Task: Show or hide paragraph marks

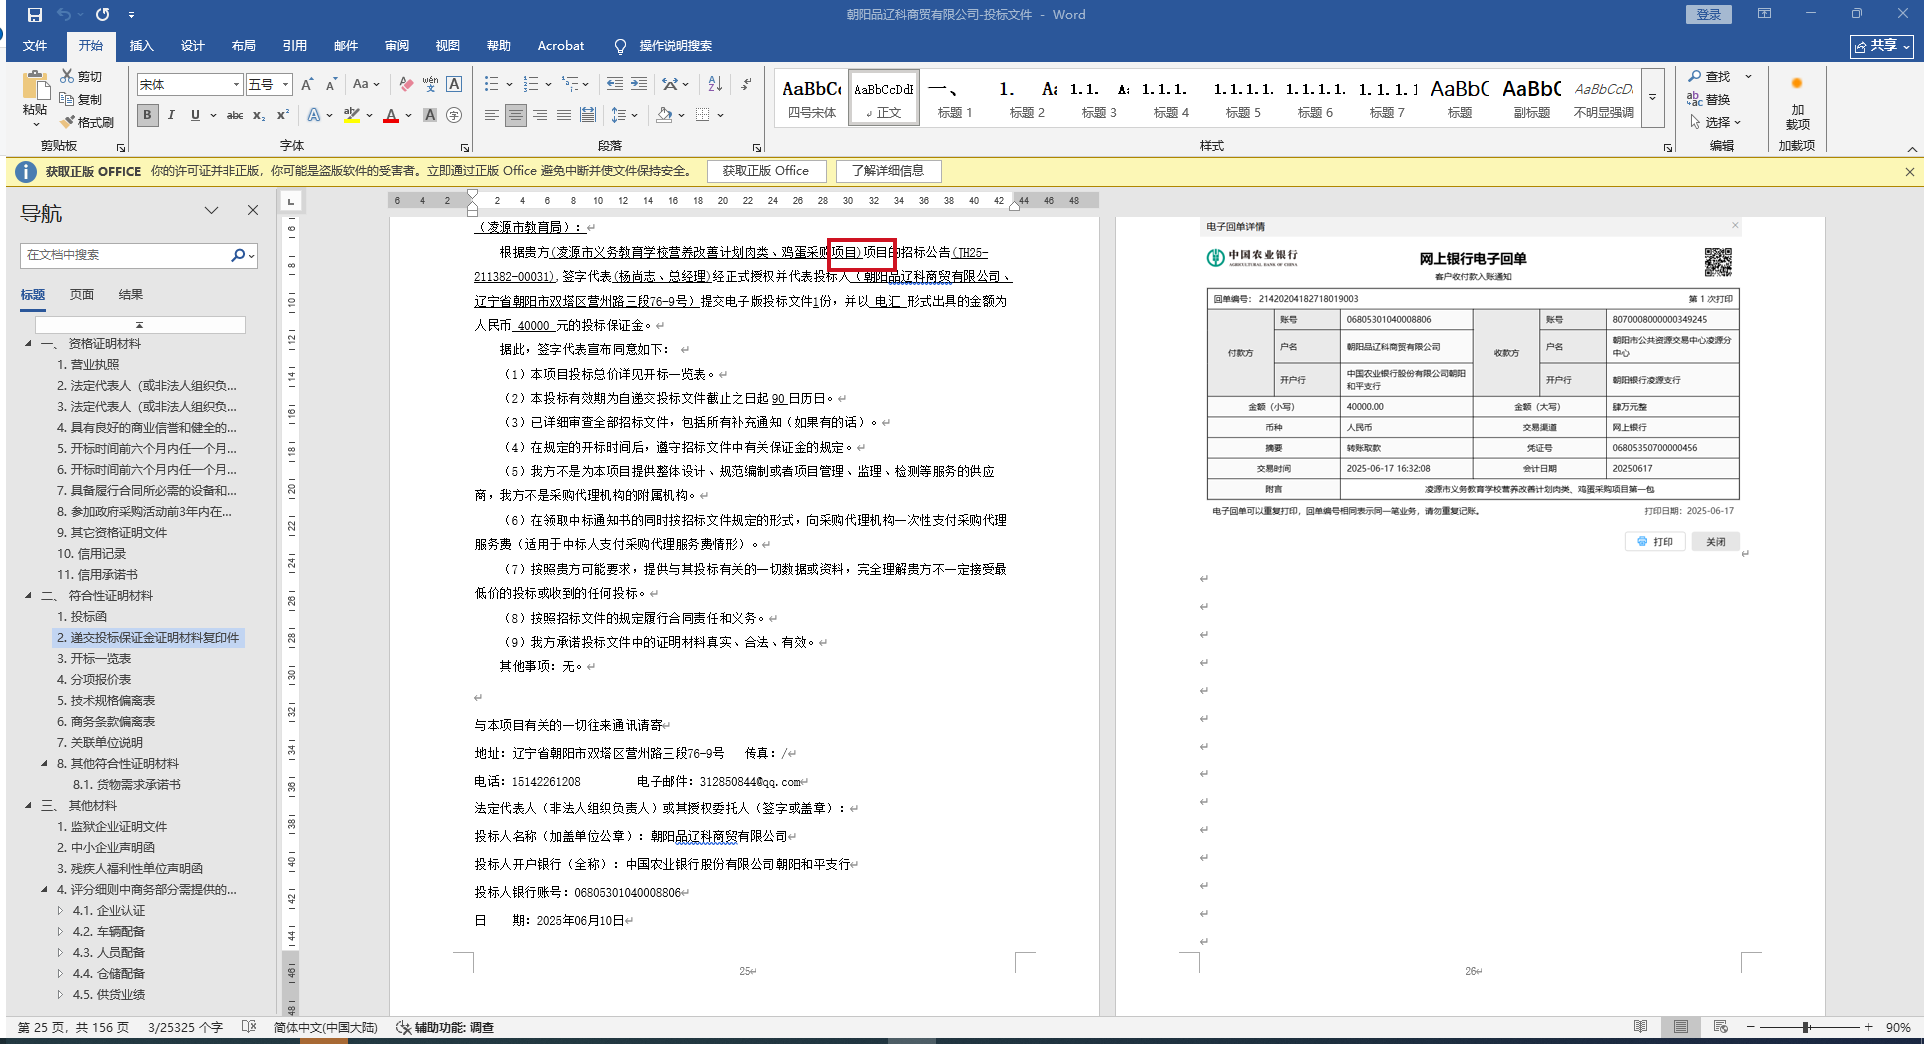Action: (746, 85)
